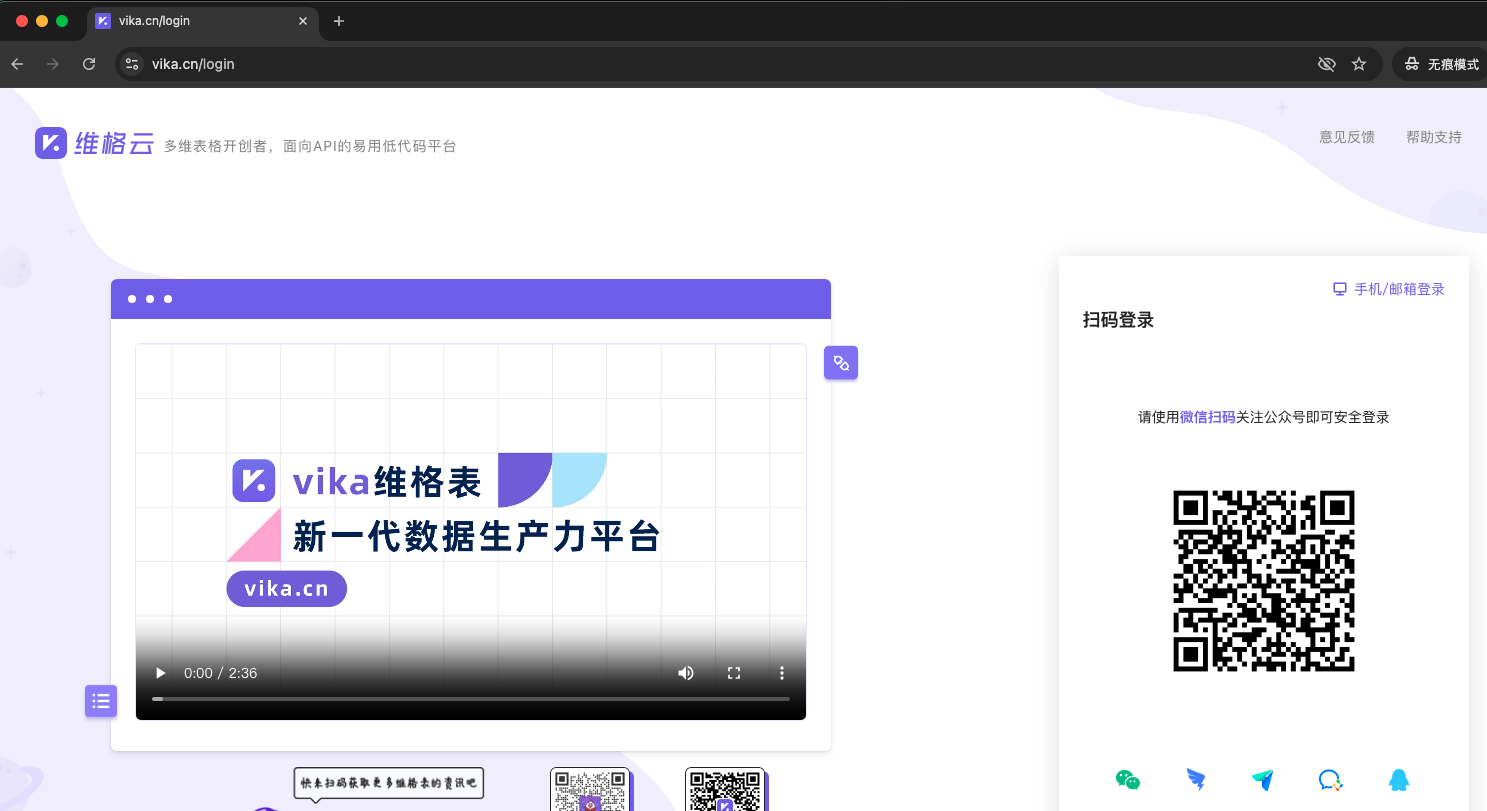Click the purple list icon left of the video

click(x=101, y=701)
